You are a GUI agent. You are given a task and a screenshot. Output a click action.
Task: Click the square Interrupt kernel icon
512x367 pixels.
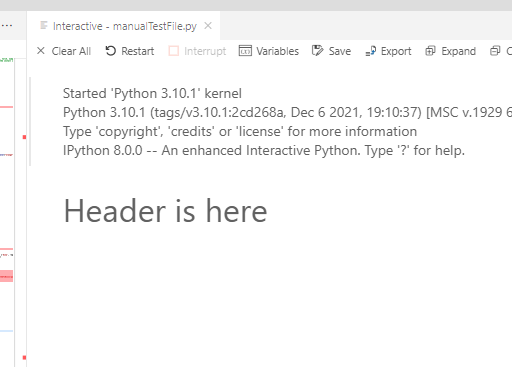tap(174, 51)
